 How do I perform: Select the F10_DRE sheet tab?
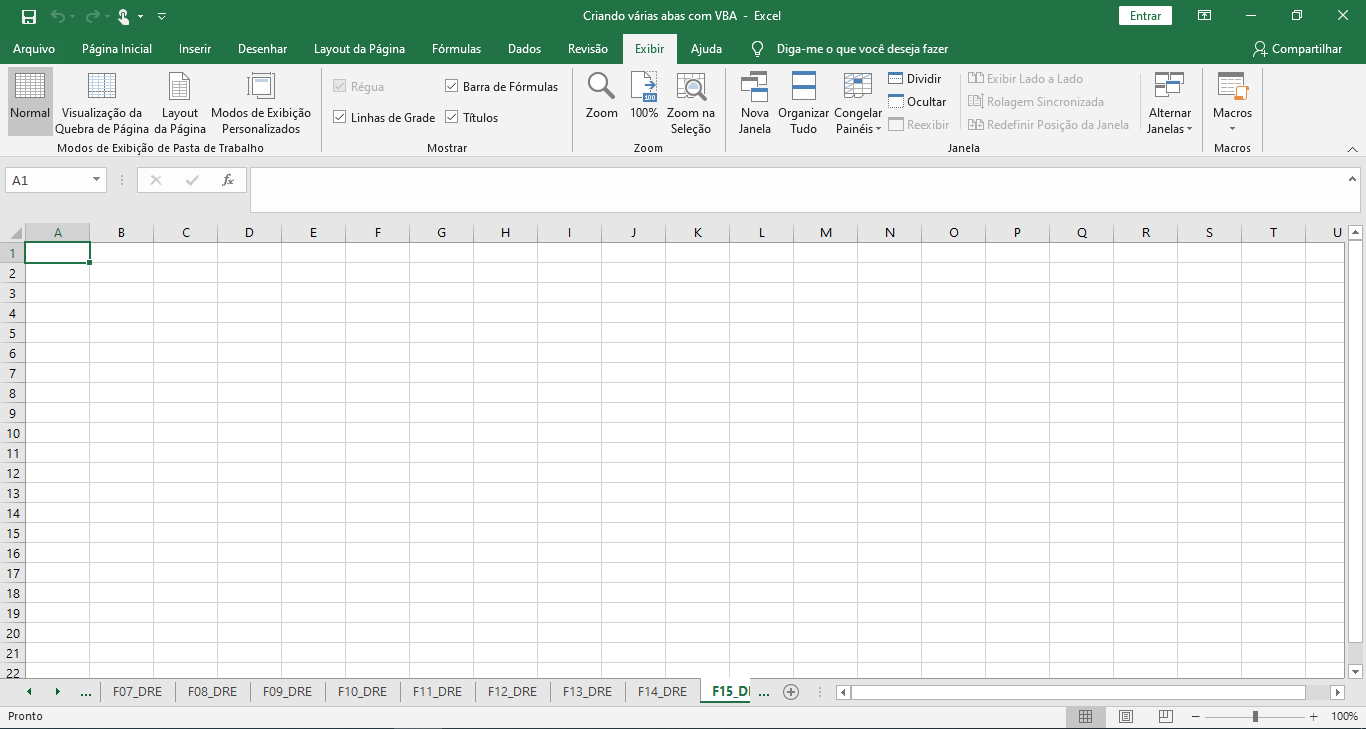tap(362, 691)
